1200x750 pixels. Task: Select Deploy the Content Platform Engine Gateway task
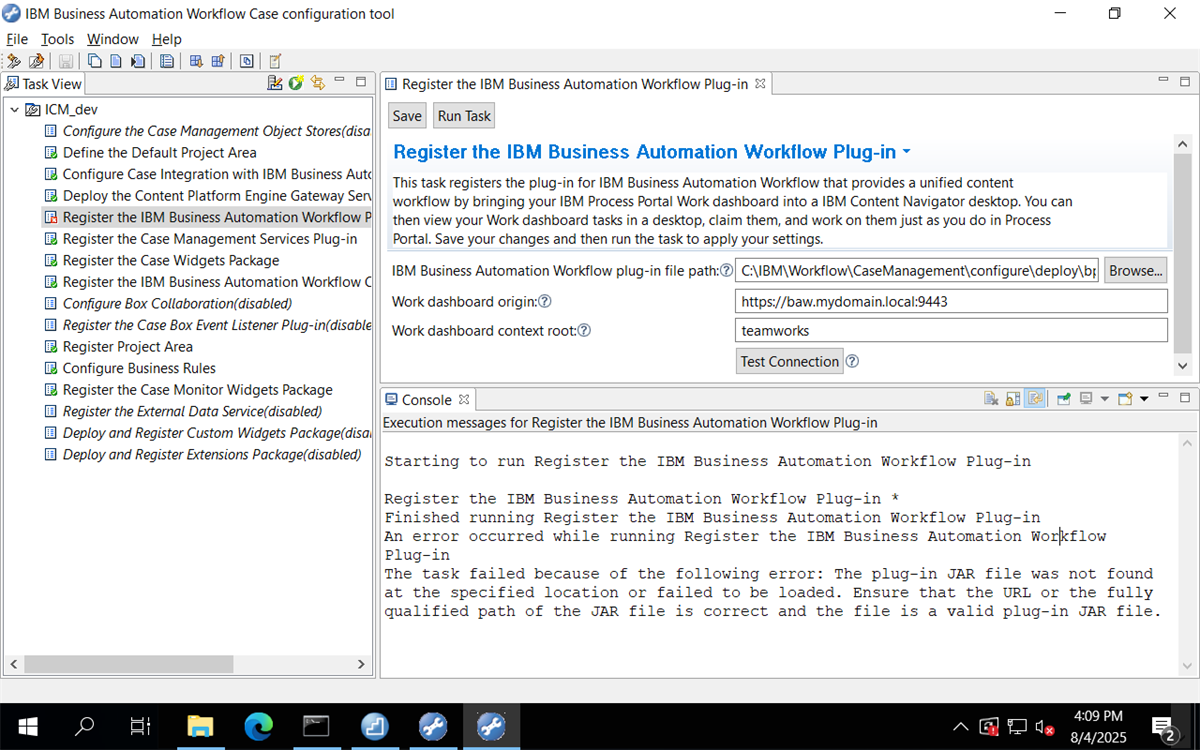coord(217,196)
